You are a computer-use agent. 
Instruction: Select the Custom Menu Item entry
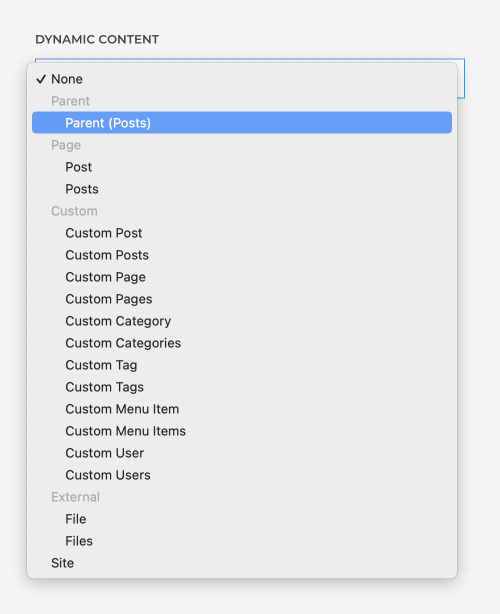tap(242, 409)
